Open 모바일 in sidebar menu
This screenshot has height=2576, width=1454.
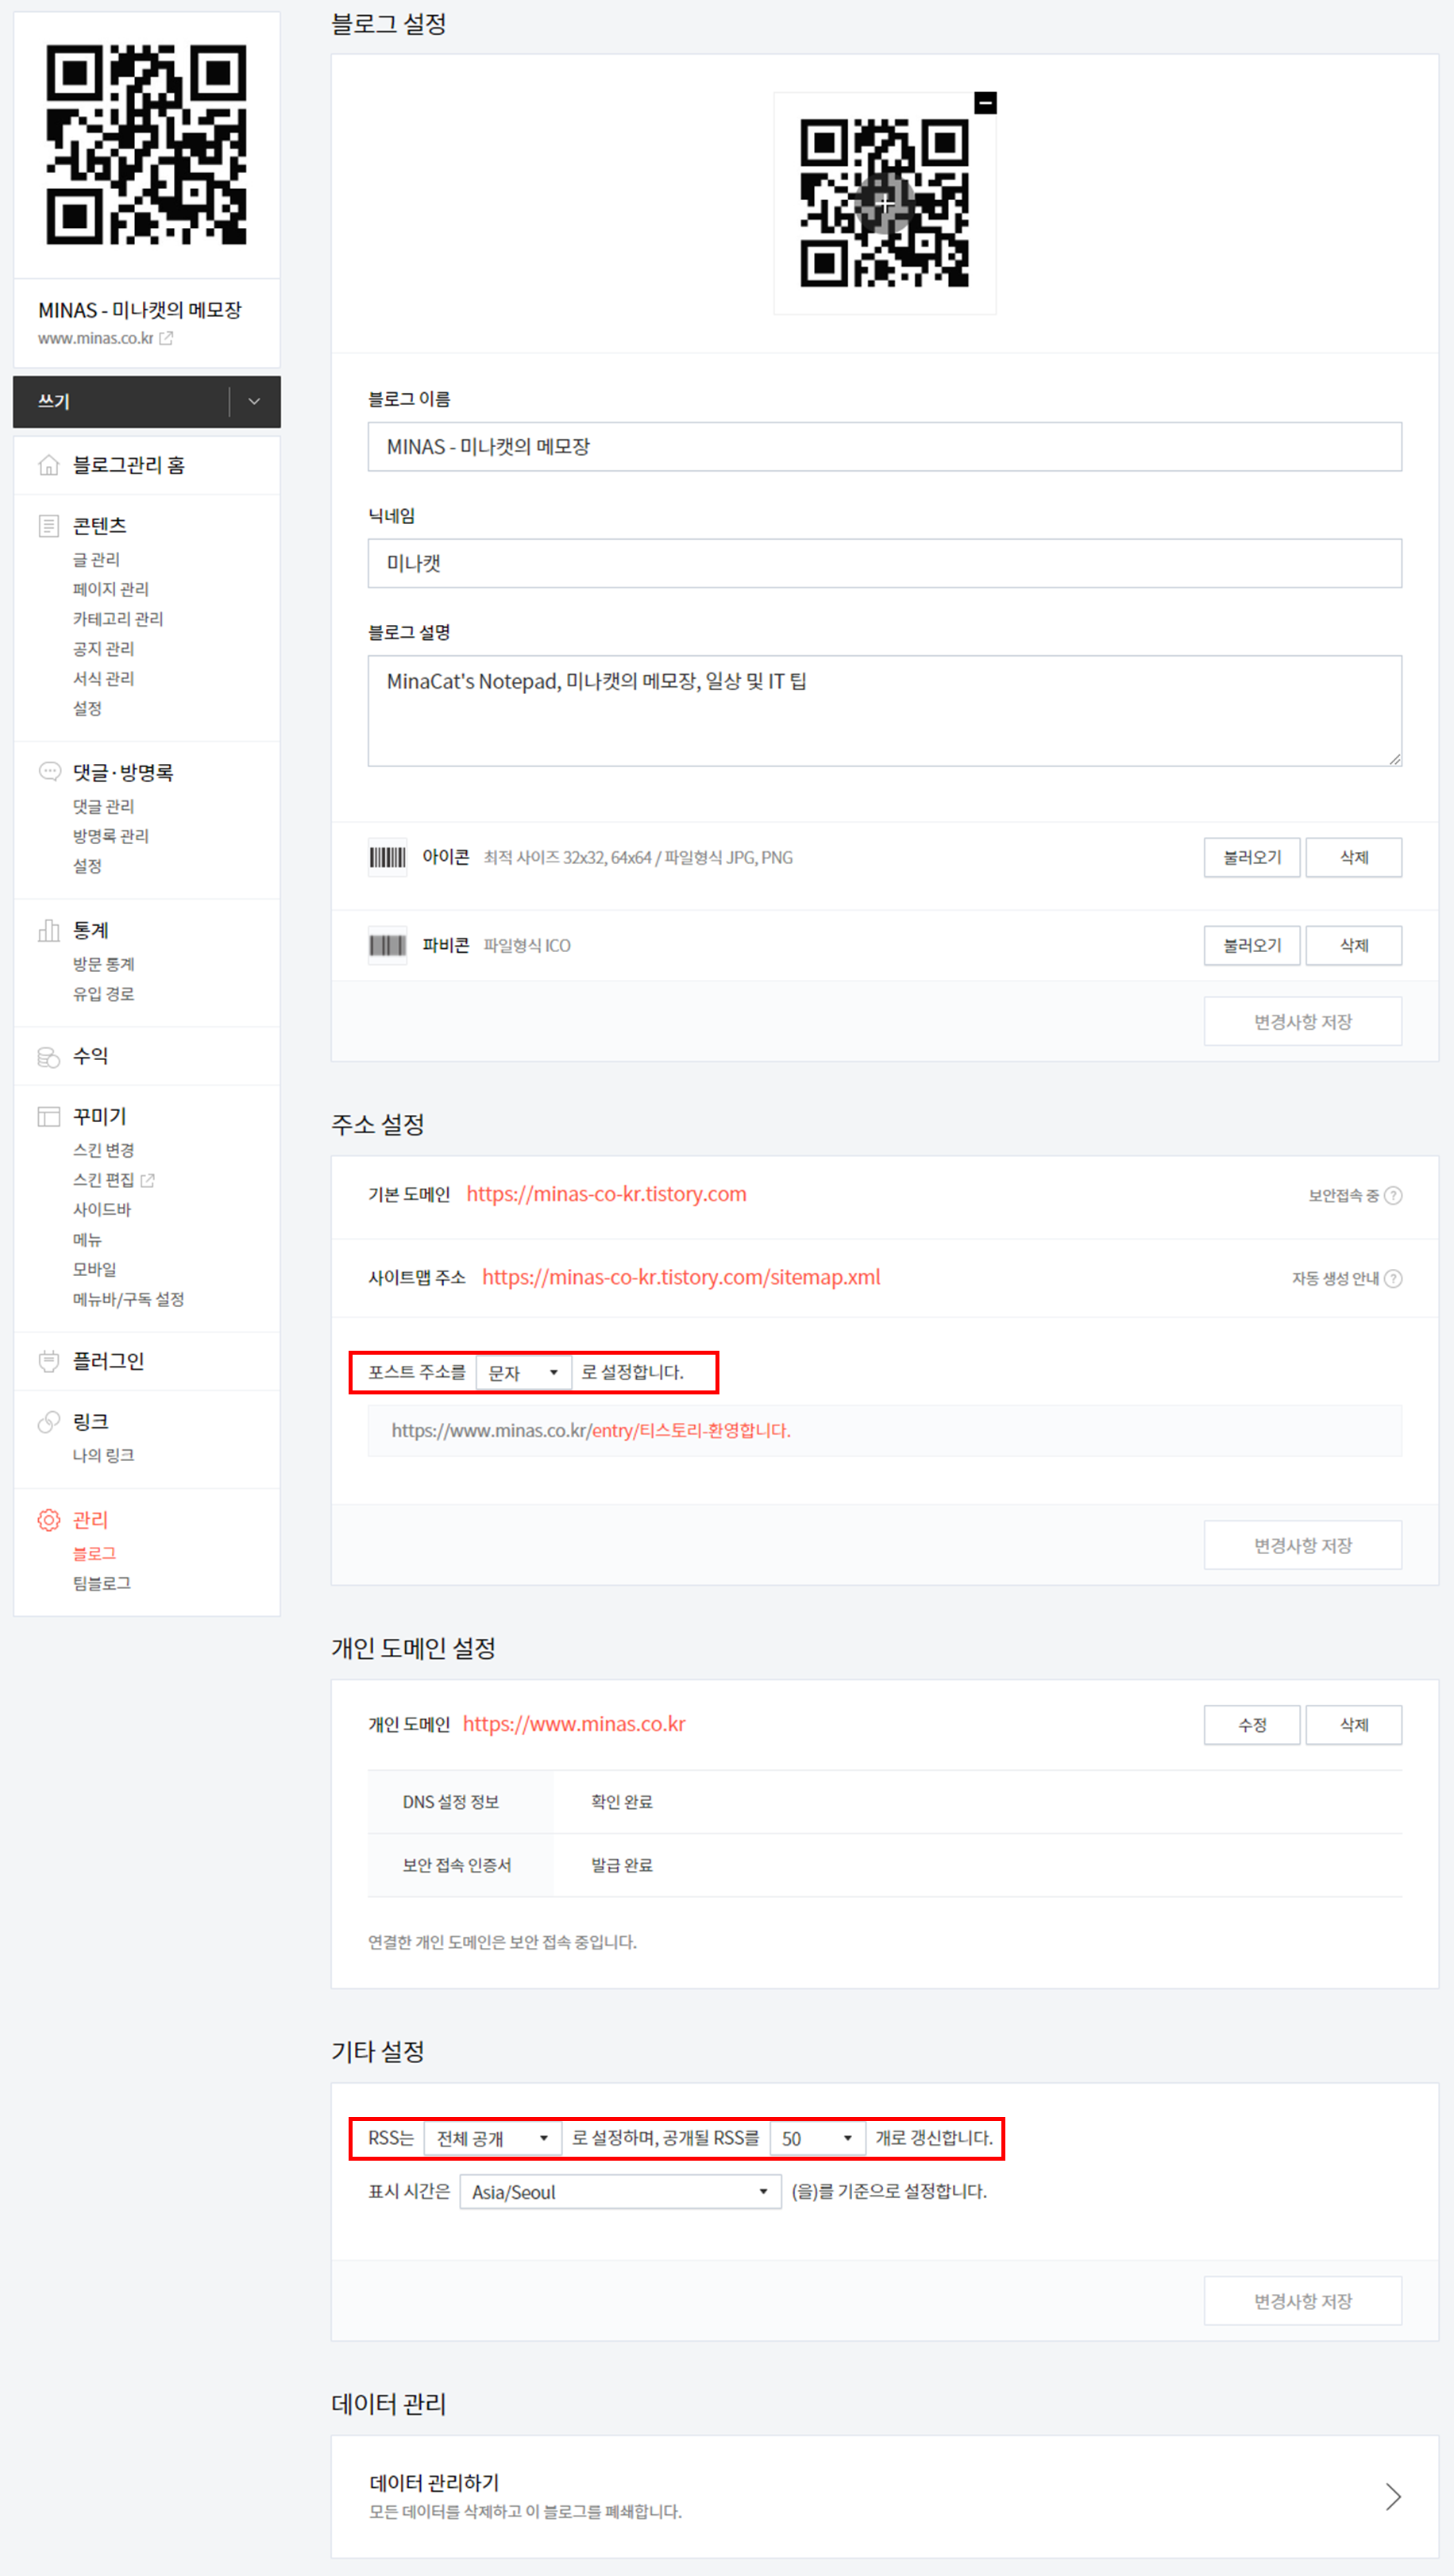click(94, 1269)
